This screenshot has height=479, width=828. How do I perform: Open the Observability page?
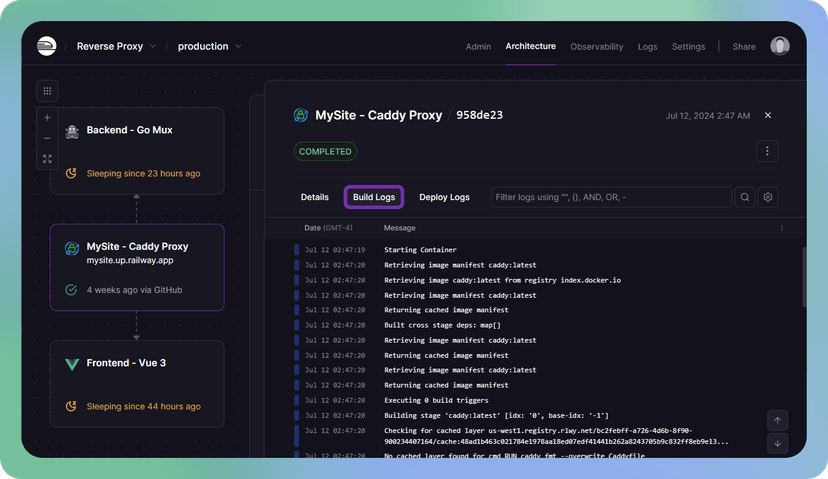(x=596, y=46)
